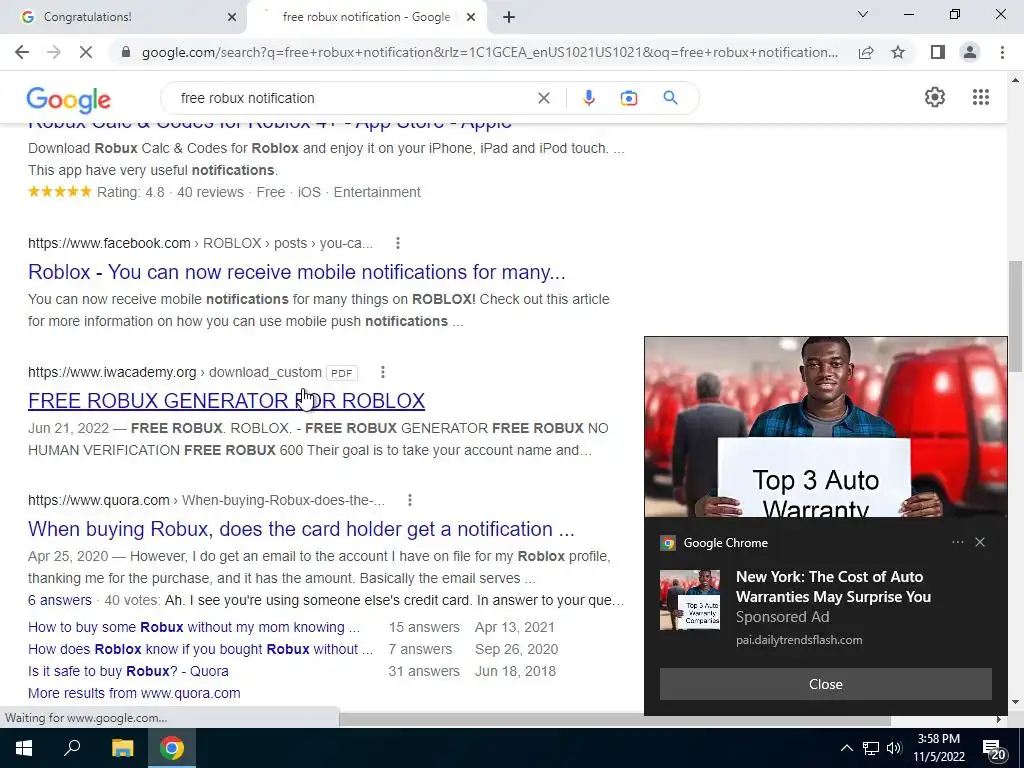The height and width of the screenshot is (768, 1024).
Task: Share this page via the share icon
Action: pos(866,52)
